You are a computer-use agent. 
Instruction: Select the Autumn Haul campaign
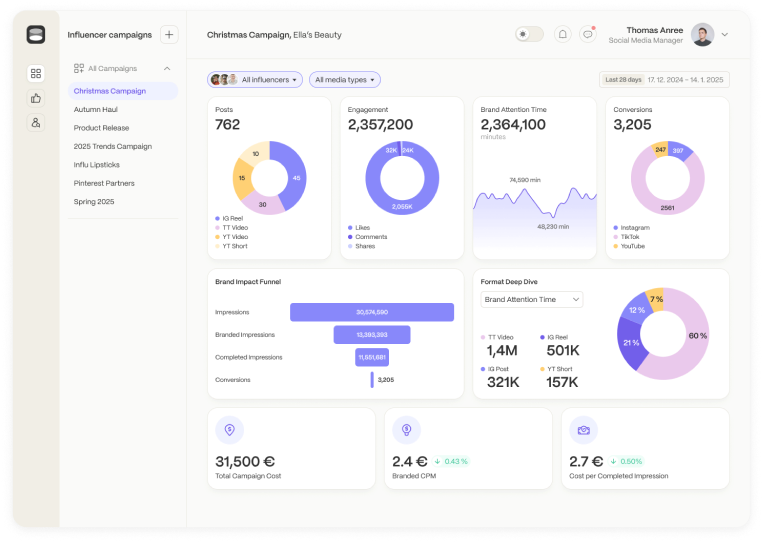click(96, 109)
